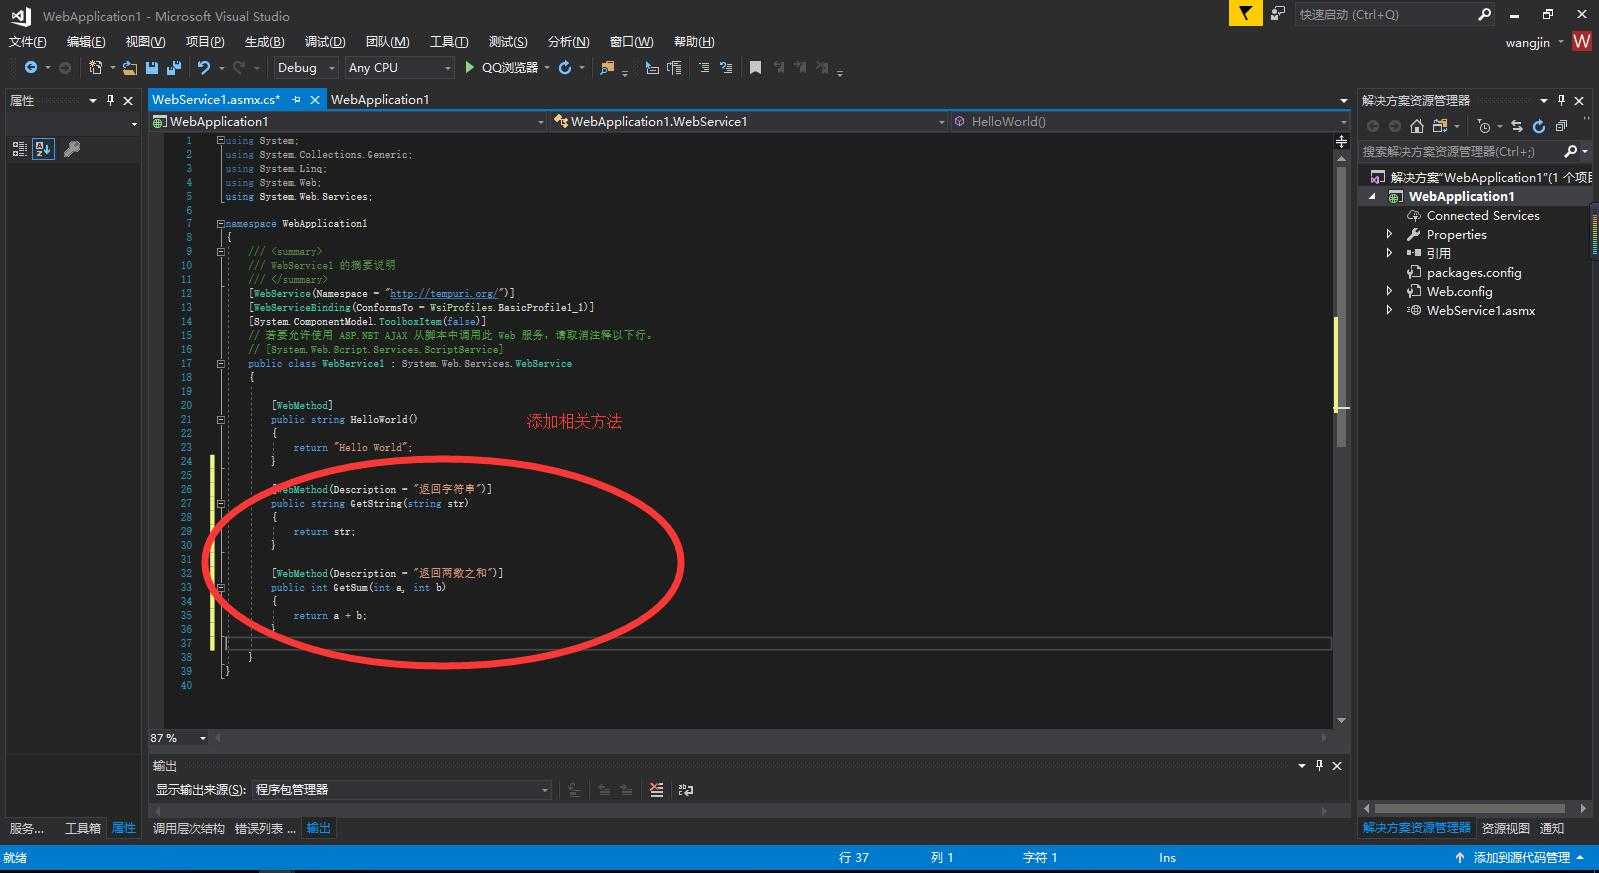Image resolution: width=1599 pixels, height=873 pixels.
Task: Click the http://tempuri.org/ link in code
Action: pyautogui.click(x=444, y=293)
